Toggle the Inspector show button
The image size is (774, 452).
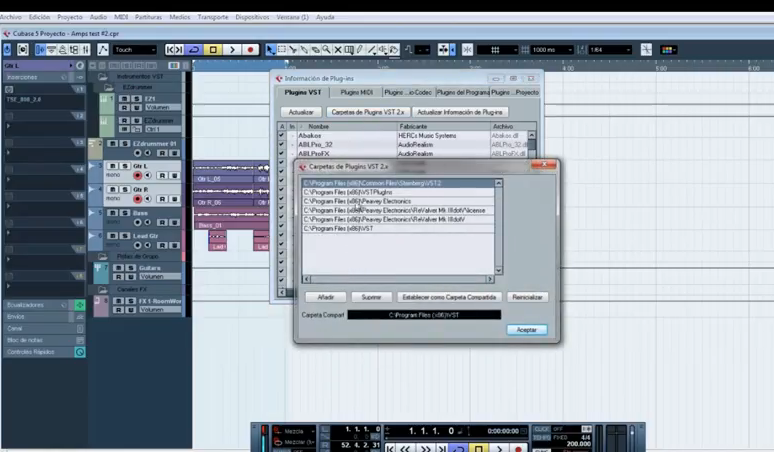coord(40,50)
